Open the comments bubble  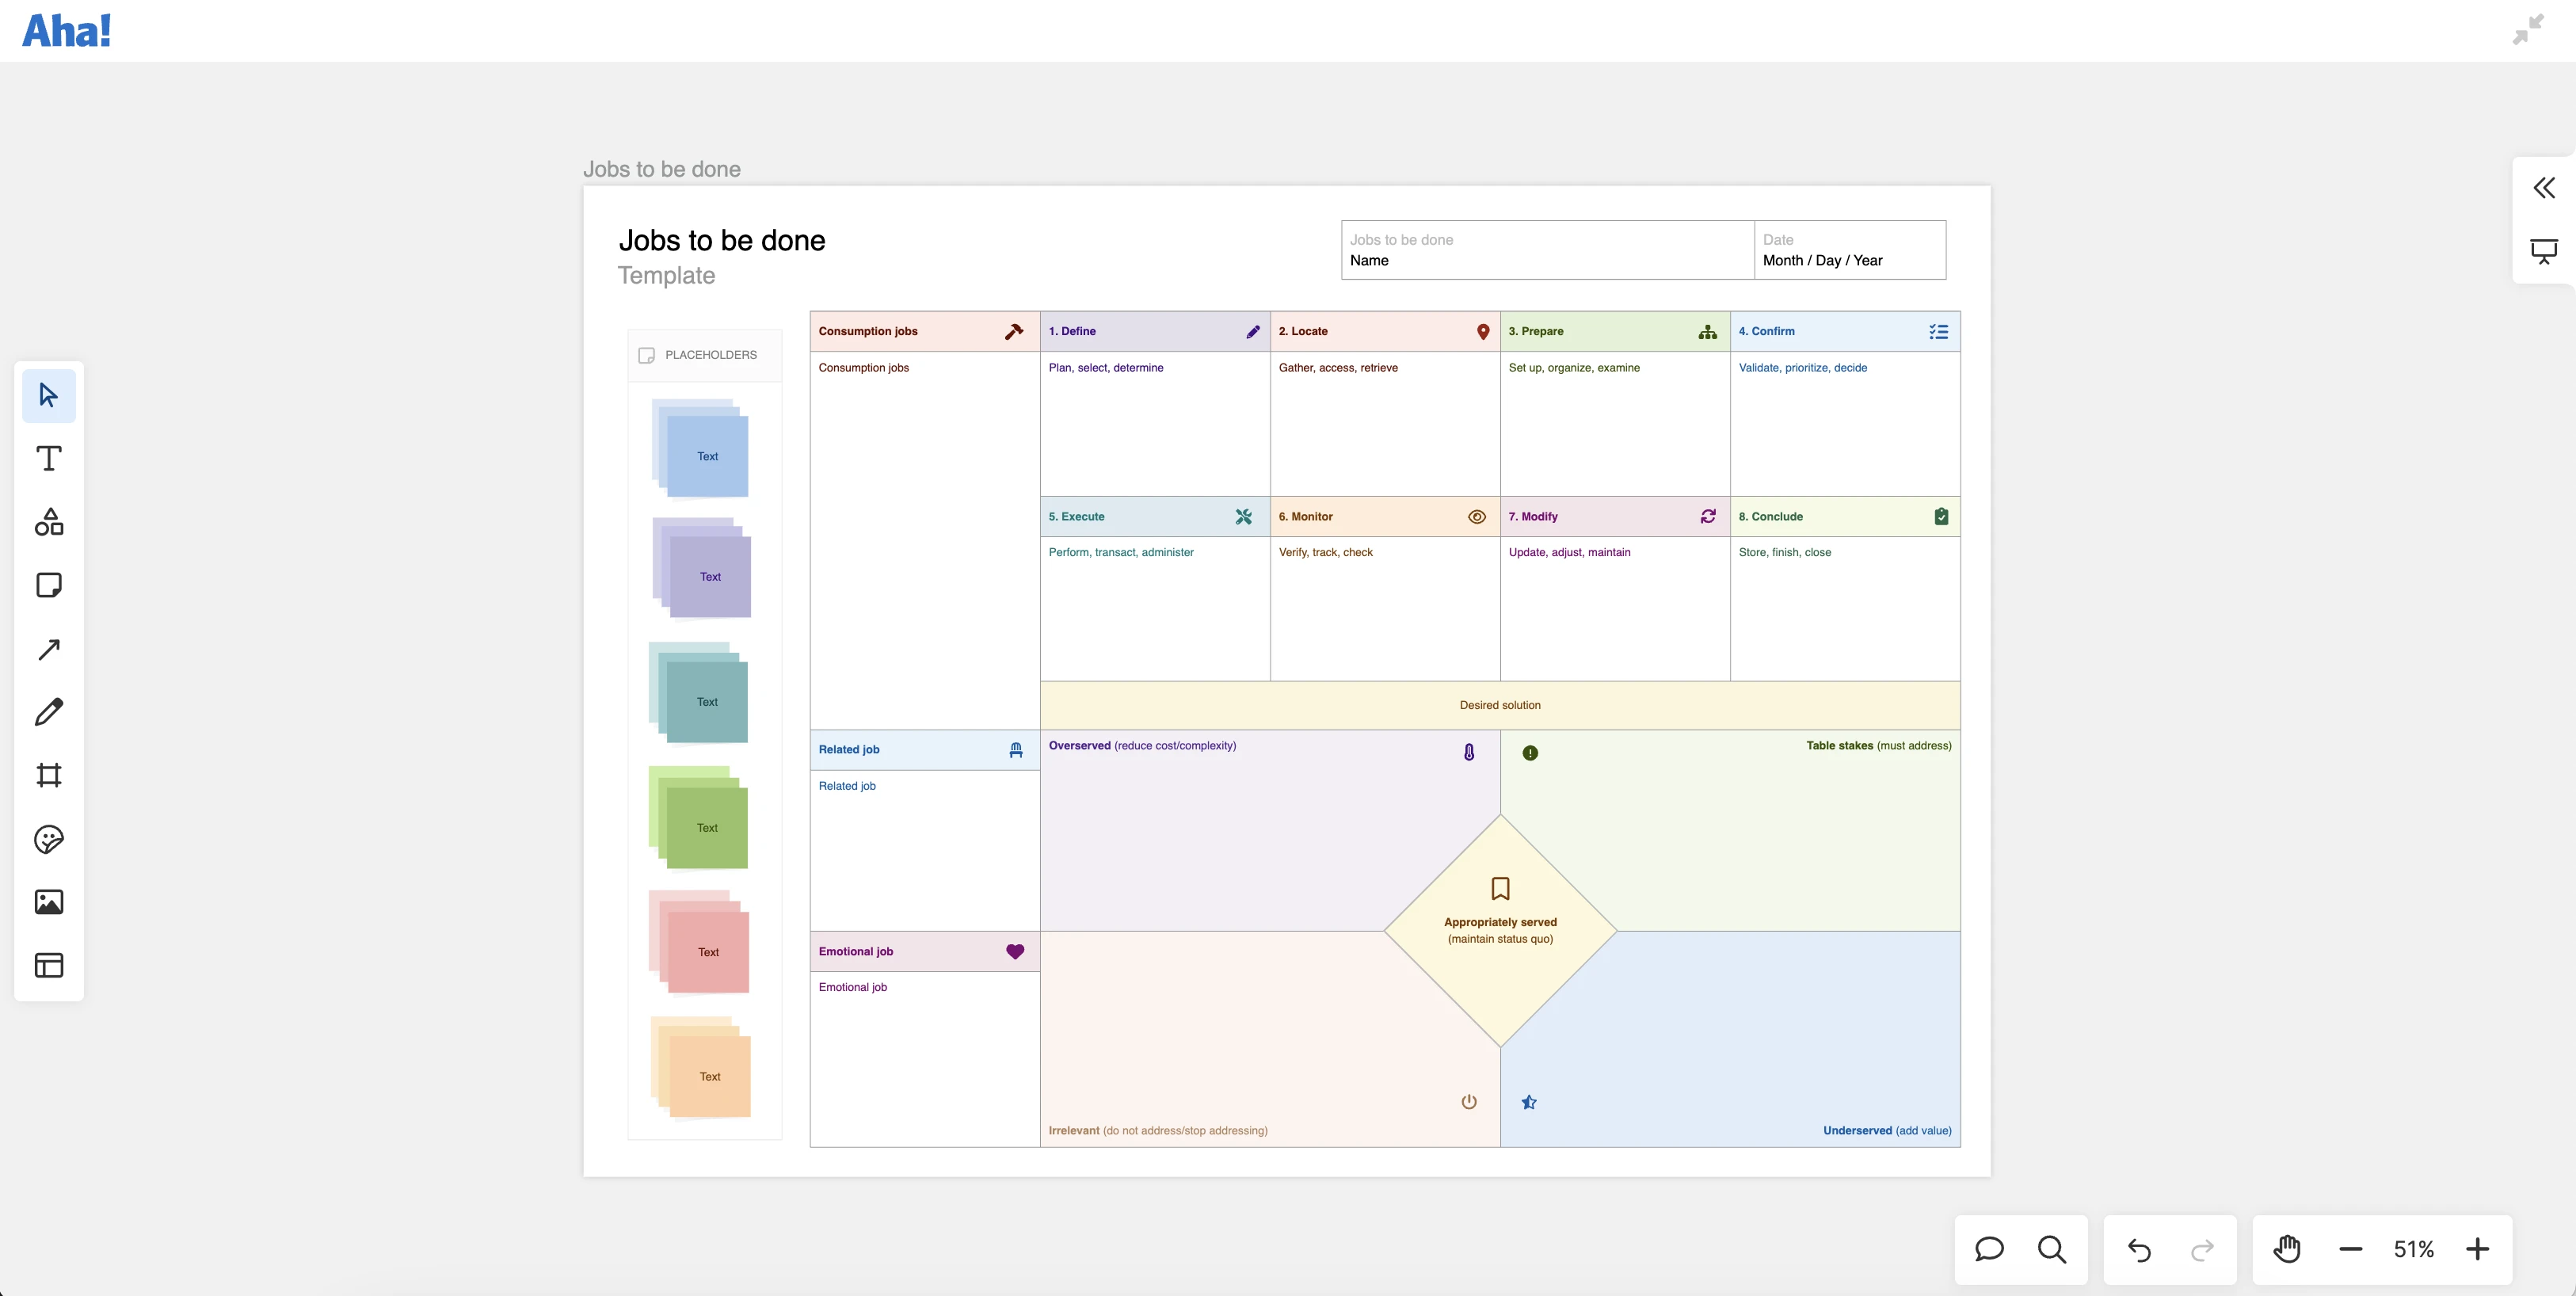1989,1249
